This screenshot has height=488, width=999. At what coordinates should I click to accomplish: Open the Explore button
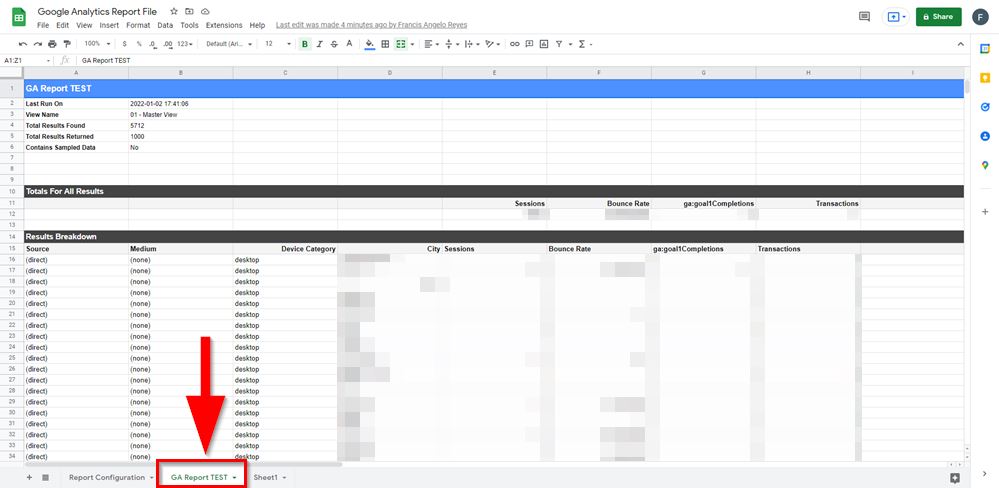[x=954, y=478]
